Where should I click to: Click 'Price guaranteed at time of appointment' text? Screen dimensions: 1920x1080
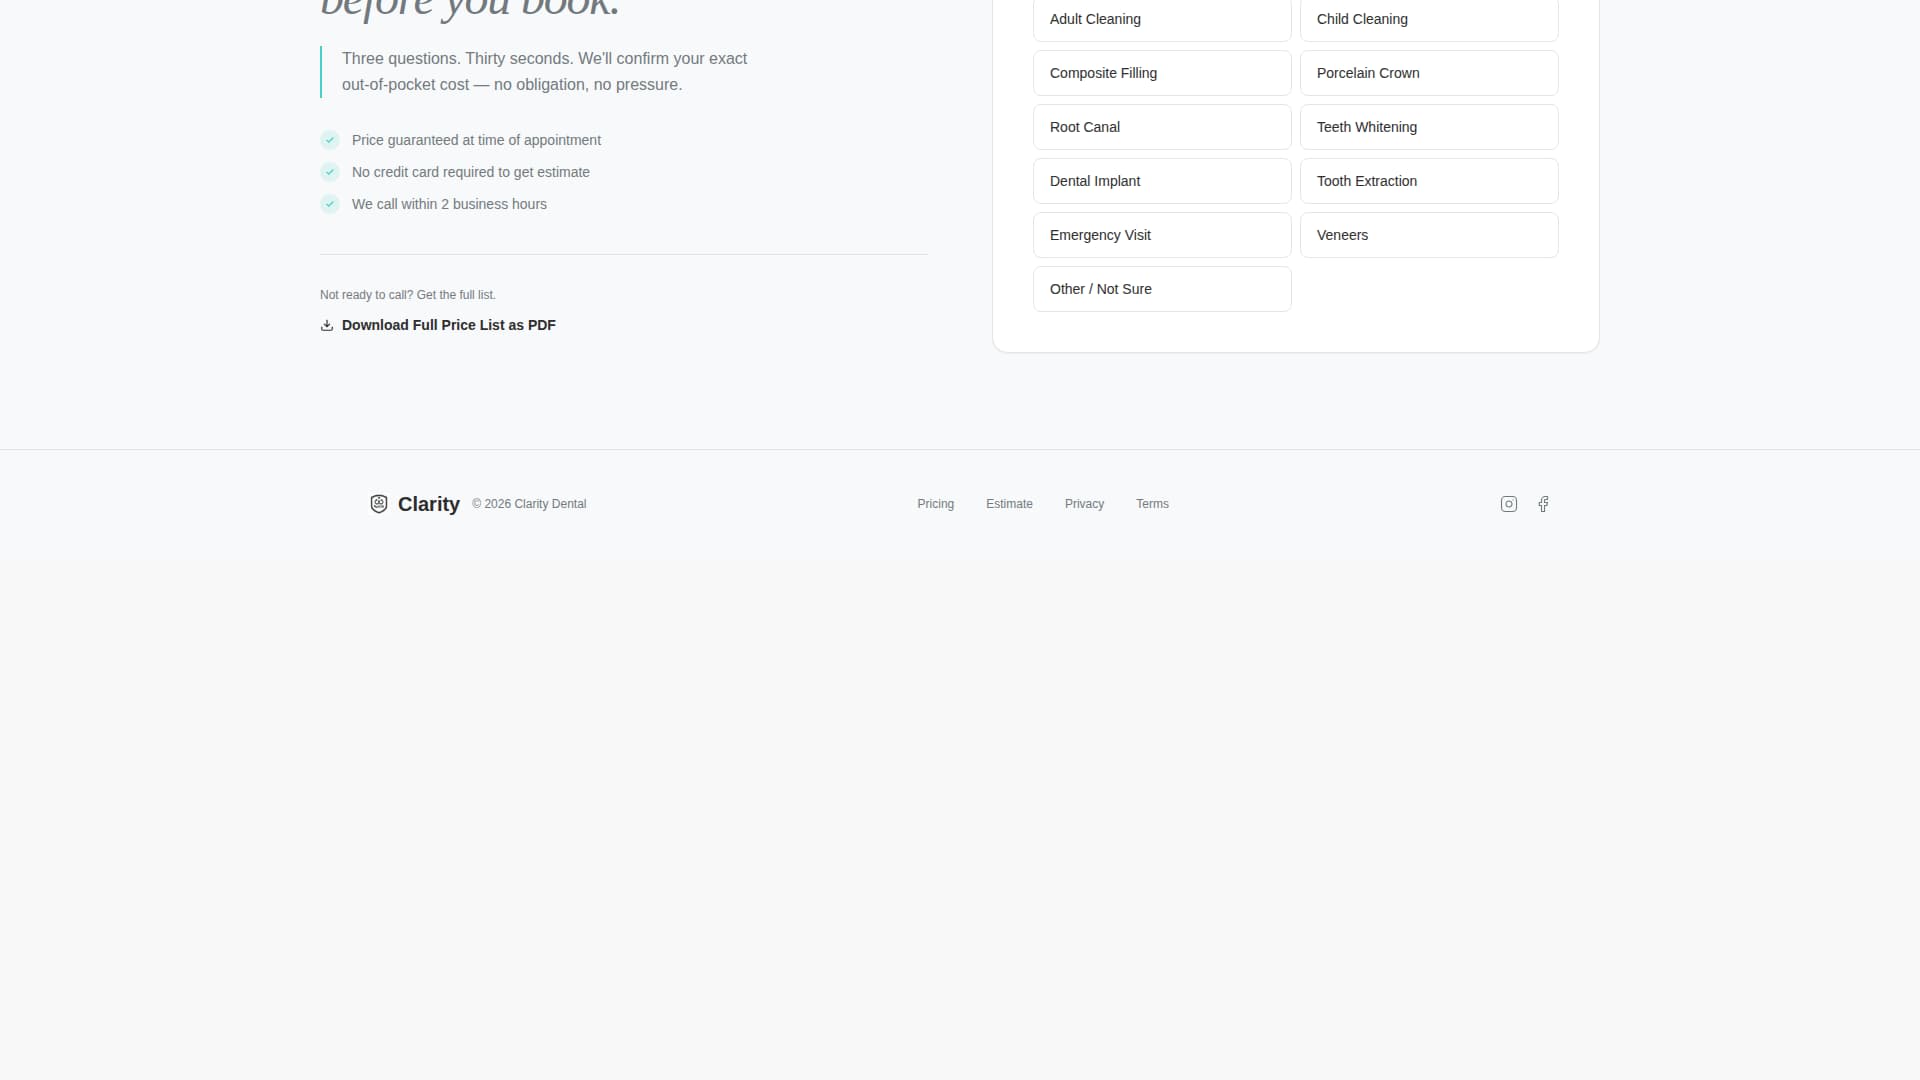(476, 140)
